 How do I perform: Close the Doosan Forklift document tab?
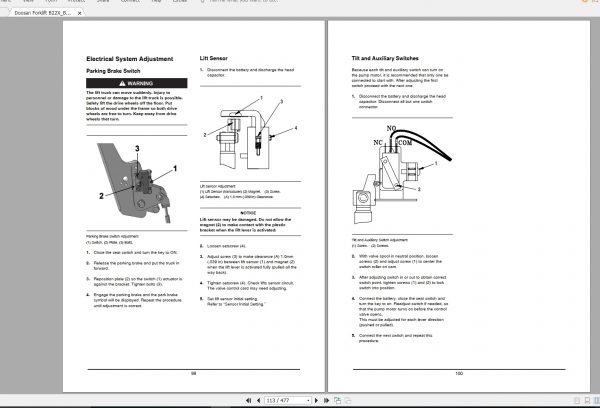pos(80,13)
